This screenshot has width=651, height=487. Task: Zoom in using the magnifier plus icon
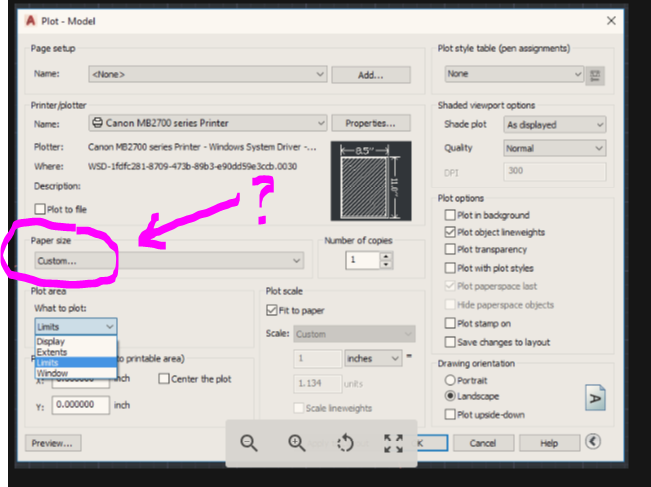coord(297,443)
